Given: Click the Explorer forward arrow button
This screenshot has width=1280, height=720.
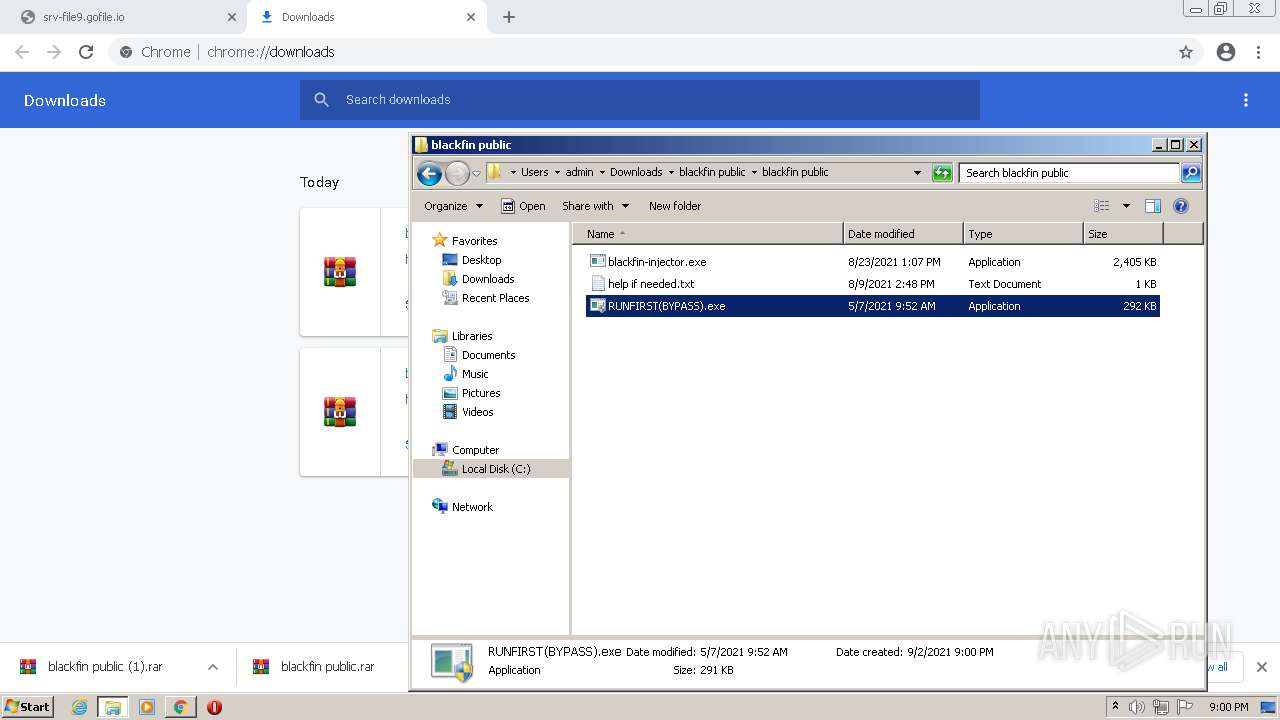Looking at the screenshot, I should (457, 173).
